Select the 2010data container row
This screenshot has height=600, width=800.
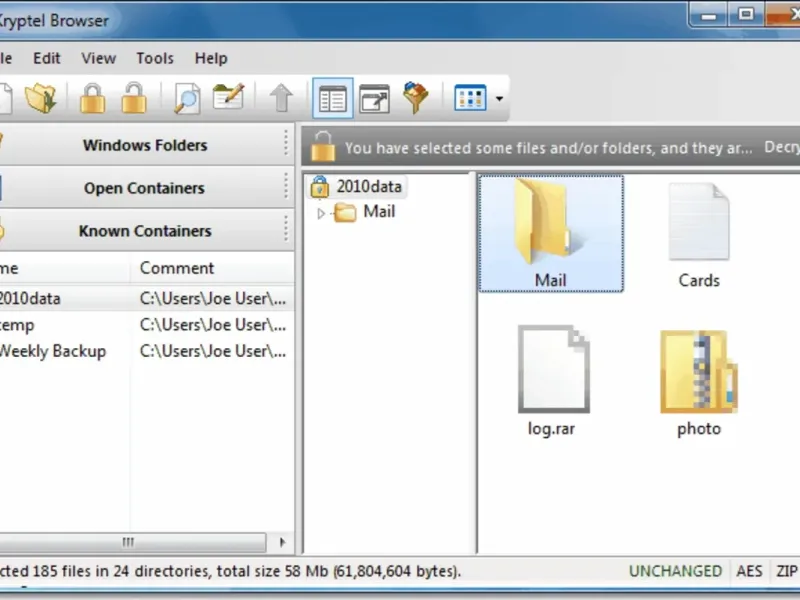point(147,298)
